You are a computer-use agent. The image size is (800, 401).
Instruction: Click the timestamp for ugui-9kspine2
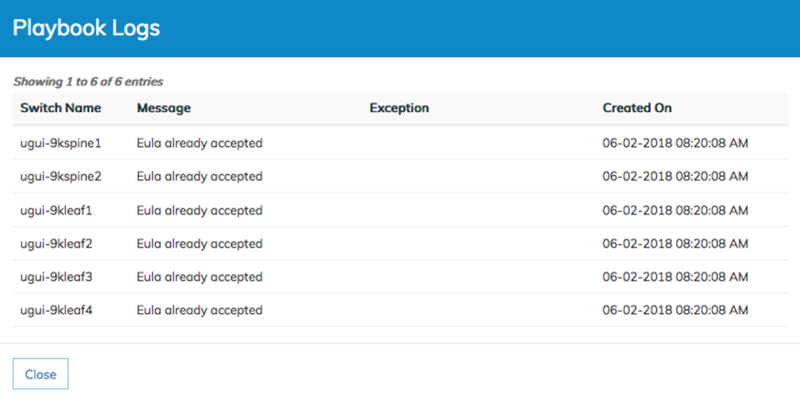pyautogui.click(x=675, y=177)
